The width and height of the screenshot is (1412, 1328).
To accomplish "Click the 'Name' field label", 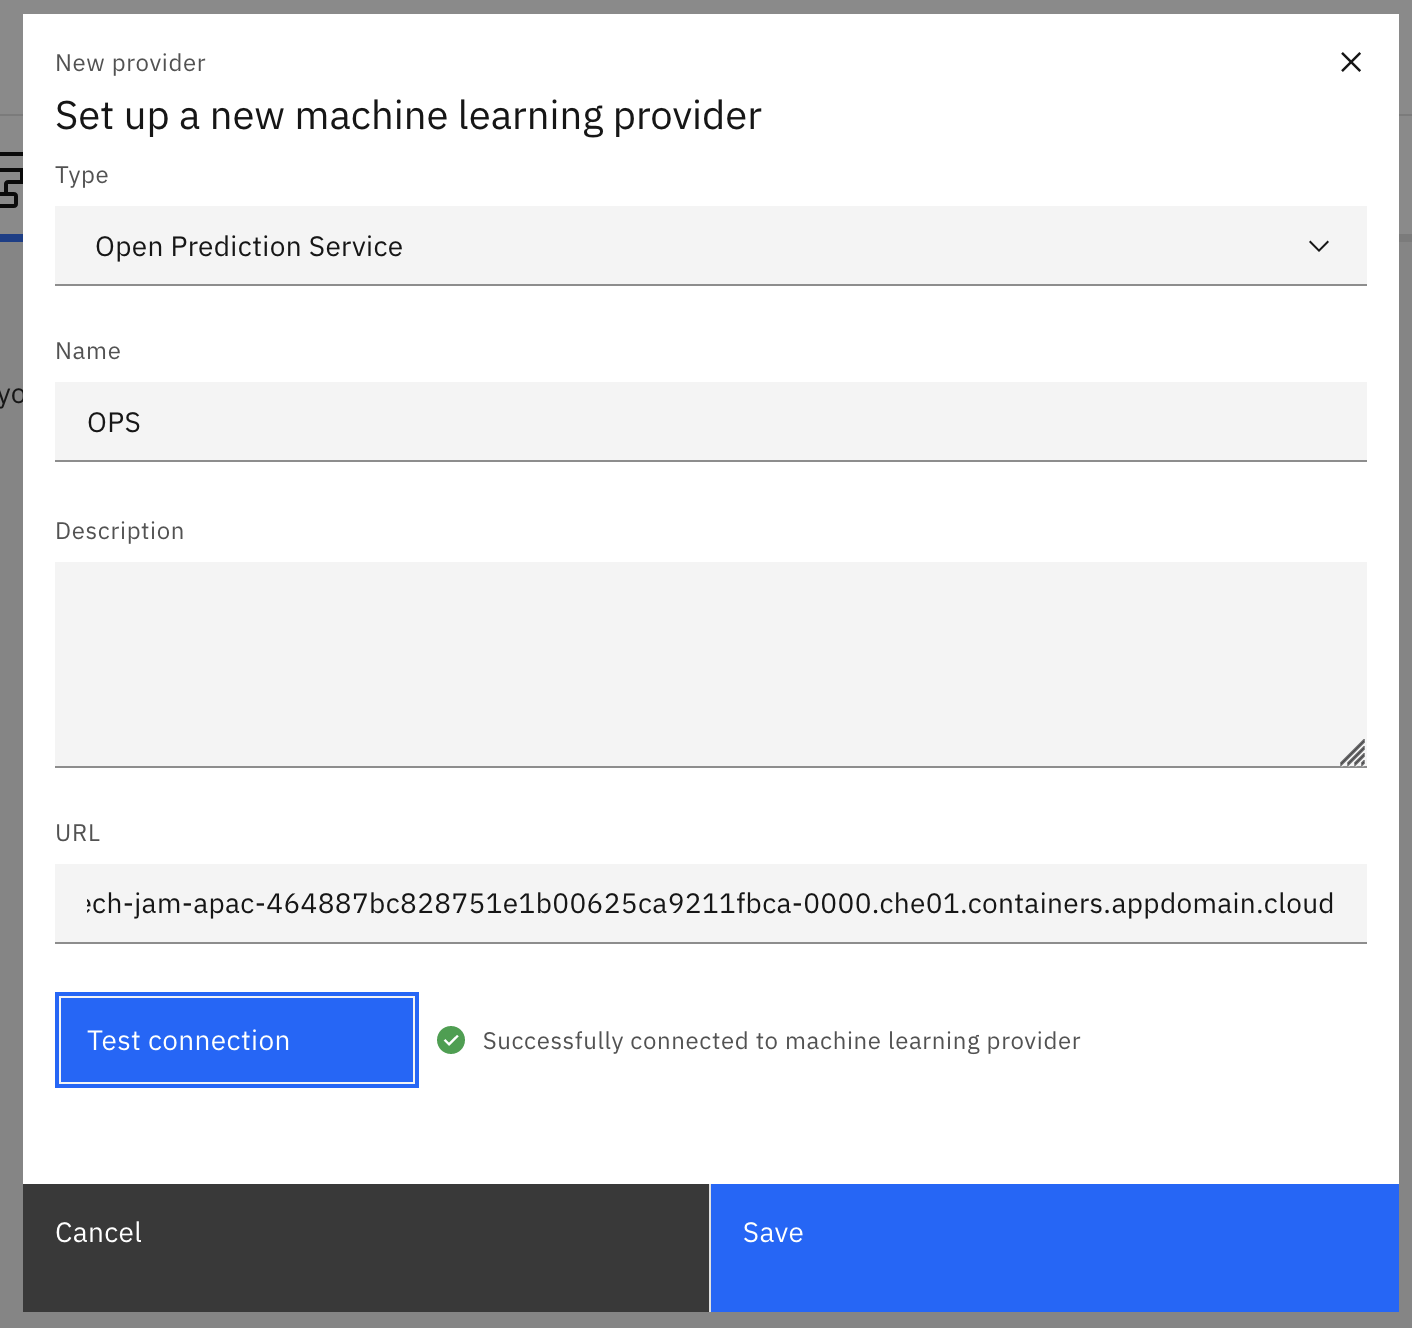I will tap(88, 351).
